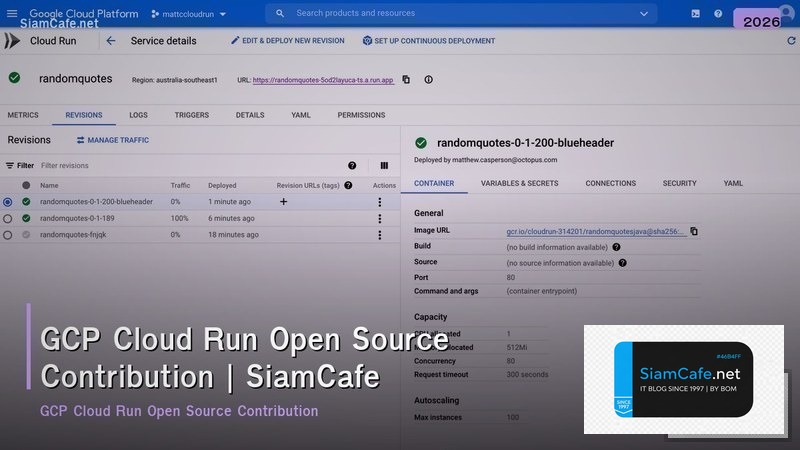
Task: Open actions menu for randomquotes-0-1-200-blueheader
Action: [x=380, y=202]
